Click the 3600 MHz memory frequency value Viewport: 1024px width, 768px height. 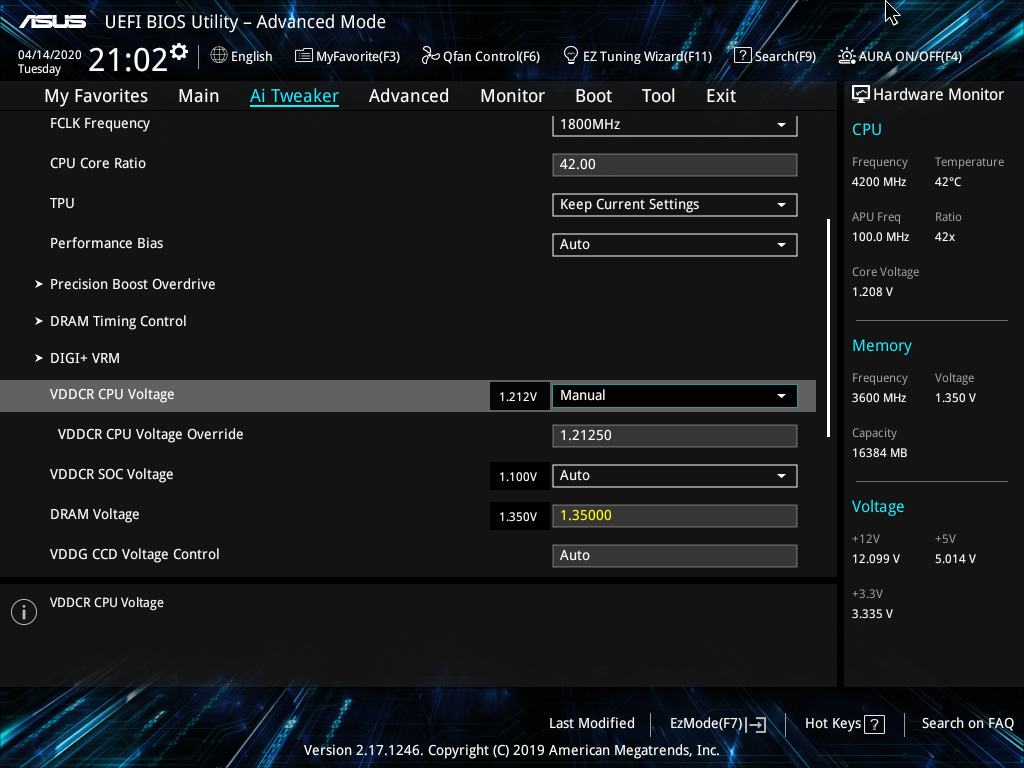(x=879, y=398)
